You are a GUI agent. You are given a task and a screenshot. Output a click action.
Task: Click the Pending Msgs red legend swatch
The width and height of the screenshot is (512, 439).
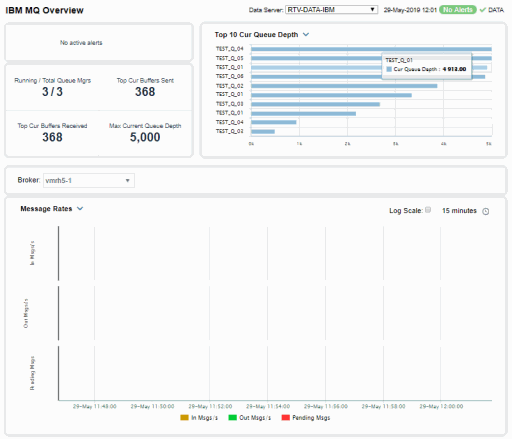pyautogui.click(x=286, y=417)
